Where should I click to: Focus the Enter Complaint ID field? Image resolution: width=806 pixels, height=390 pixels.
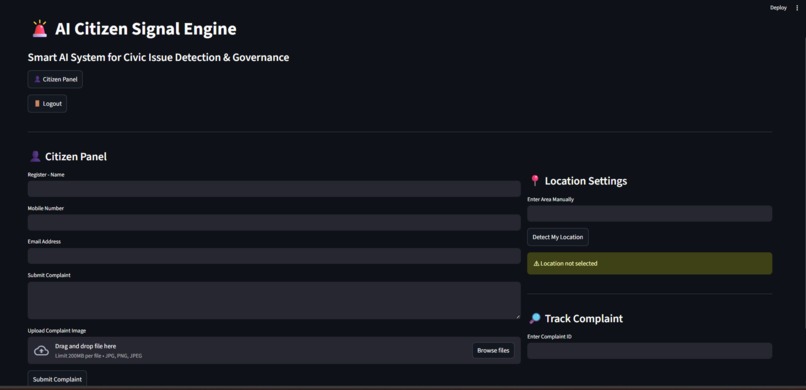point(649,351)
